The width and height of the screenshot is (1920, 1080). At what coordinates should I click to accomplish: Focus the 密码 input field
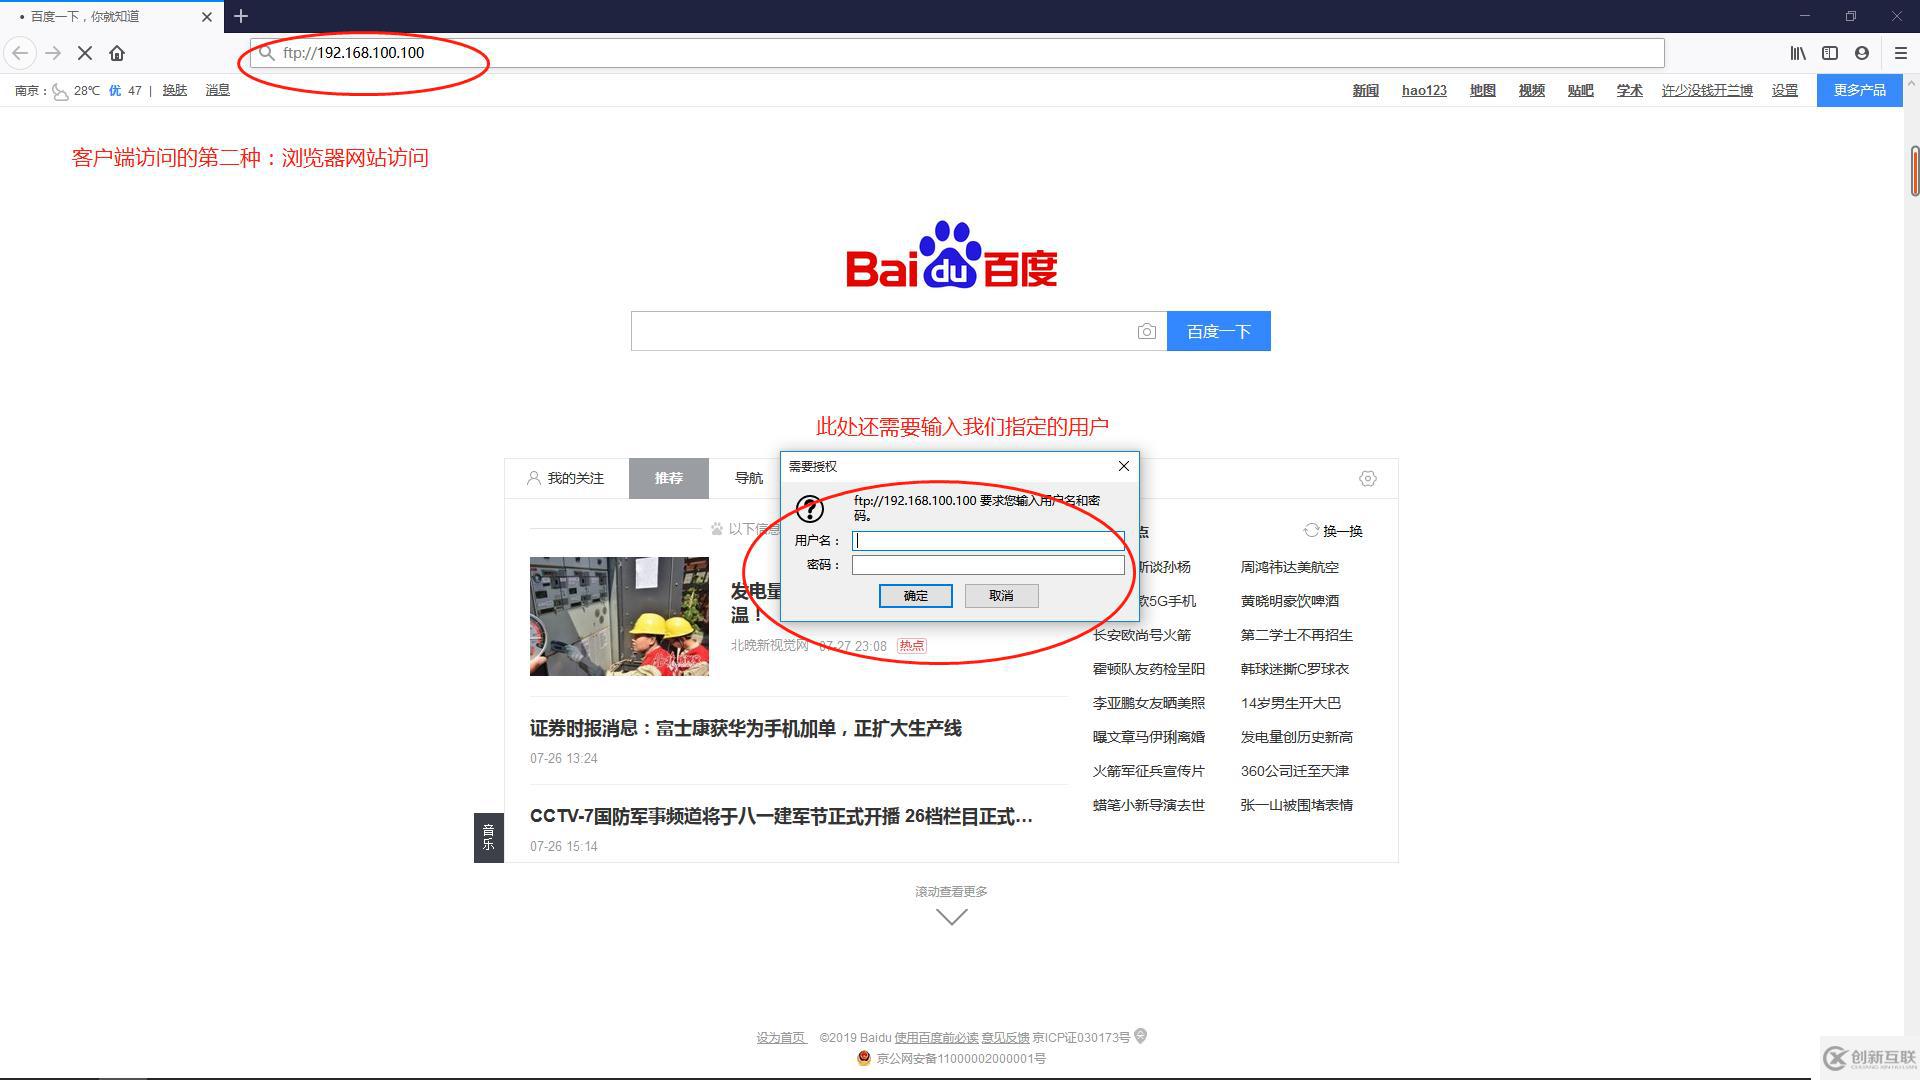[x=988, y=565]
